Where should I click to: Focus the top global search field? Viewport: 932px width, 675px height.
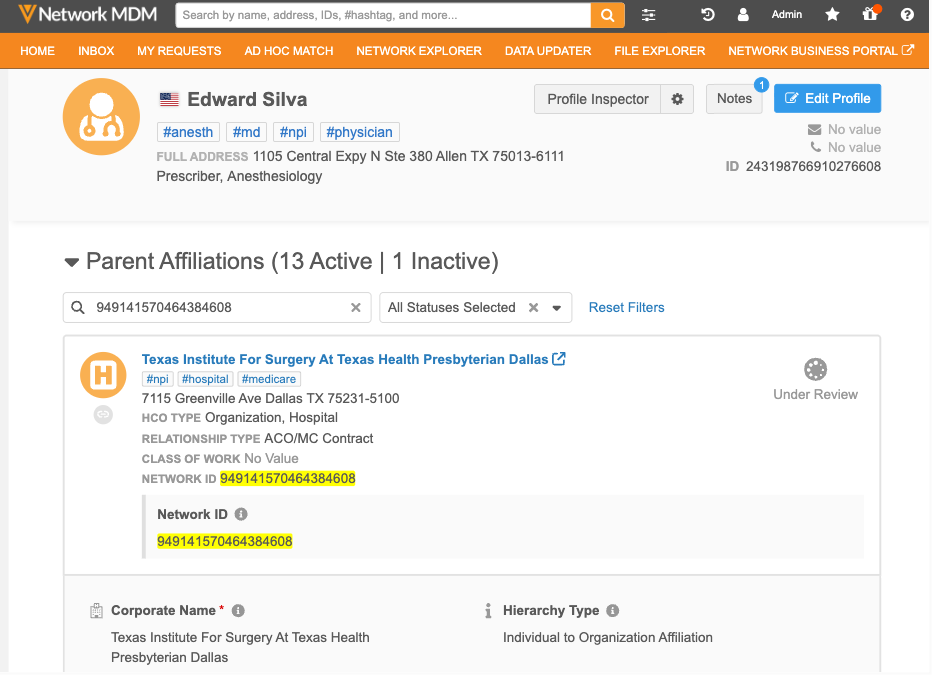click(x=383, y=15)
